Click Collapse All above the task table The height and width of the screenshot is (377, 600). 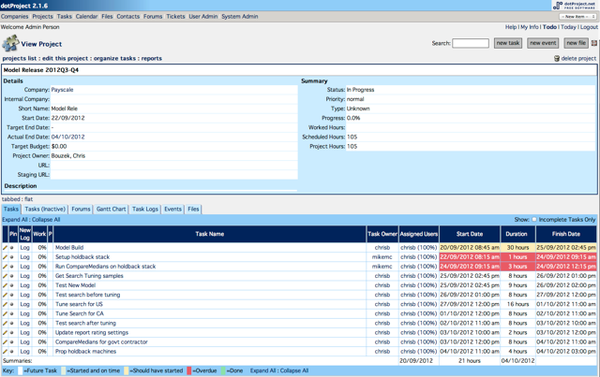[46, 220]
